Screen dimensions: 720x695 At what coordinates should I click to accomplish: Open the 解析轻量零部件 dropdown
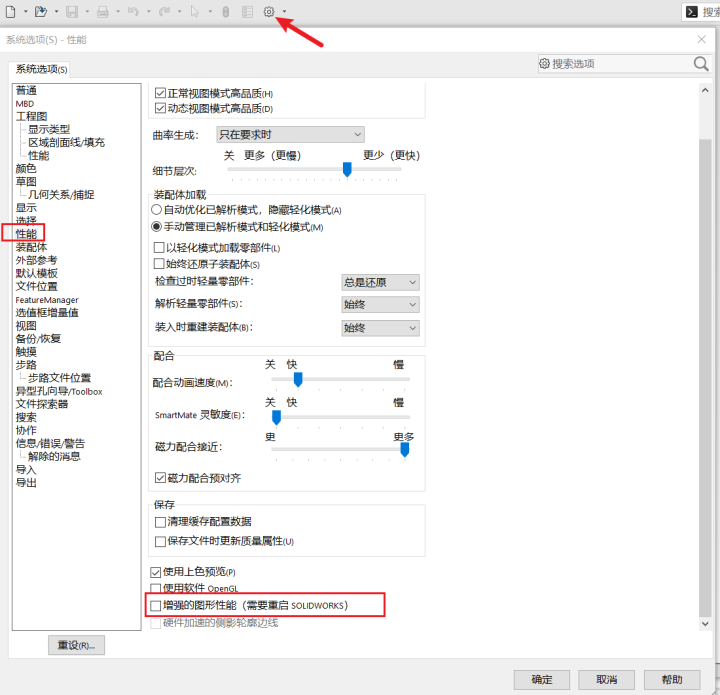pos(380,304)
